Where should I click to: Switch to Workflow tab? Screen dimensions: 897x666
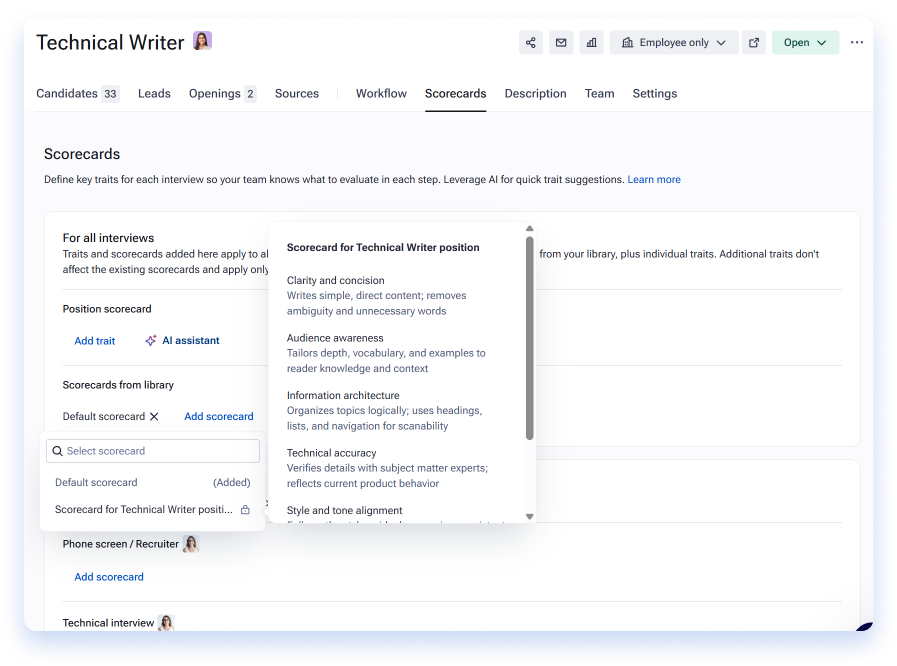click(x=381, y=93)
